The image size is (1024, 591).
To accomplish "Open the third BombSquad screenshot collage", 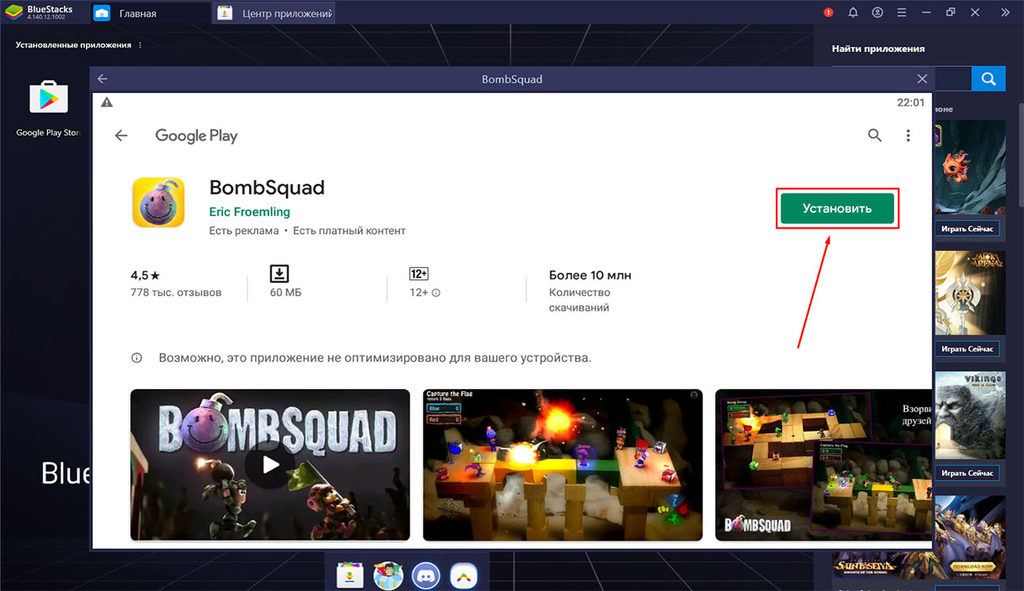I will coord(824,465).
